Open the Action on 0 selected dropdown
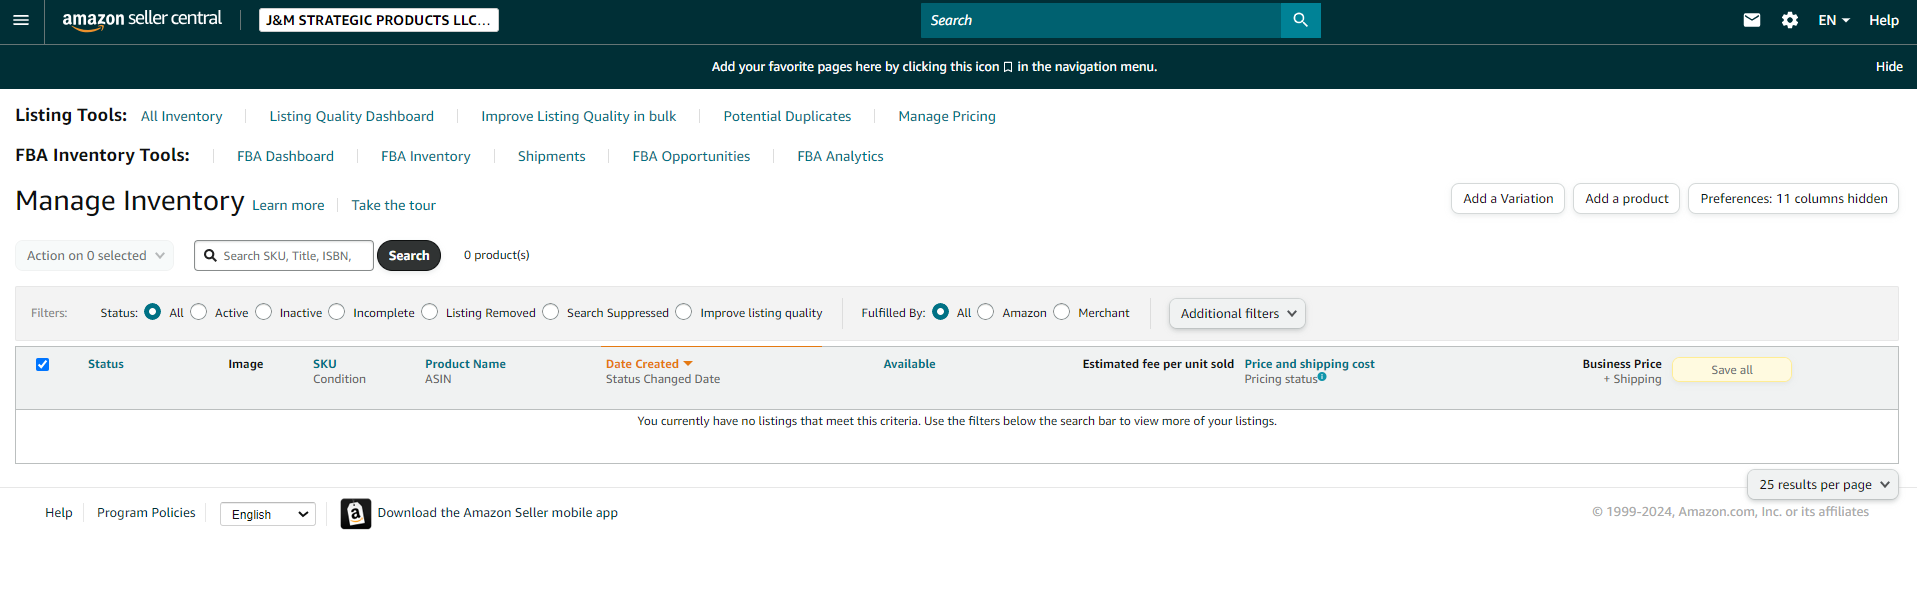 tap(95, 256)
